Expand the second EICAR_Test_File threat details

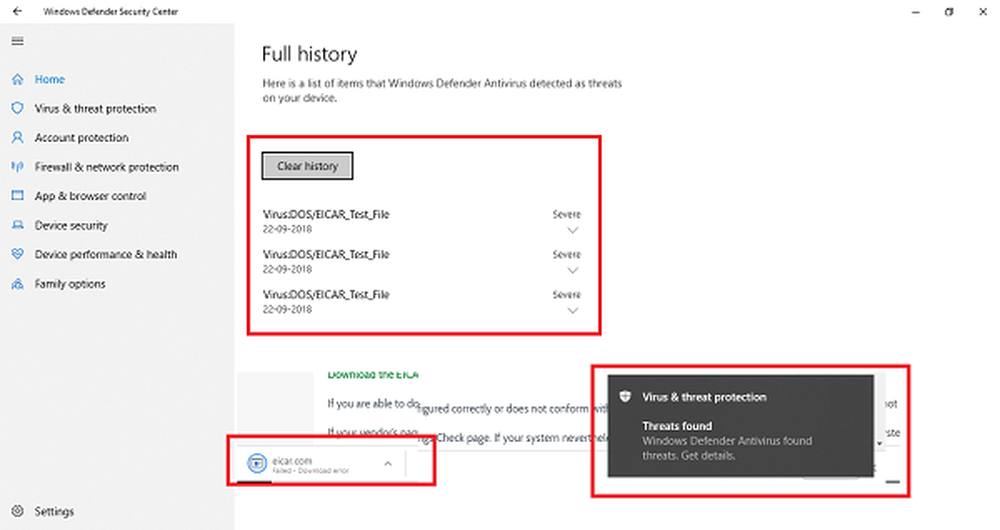click(x=572, y=270)
